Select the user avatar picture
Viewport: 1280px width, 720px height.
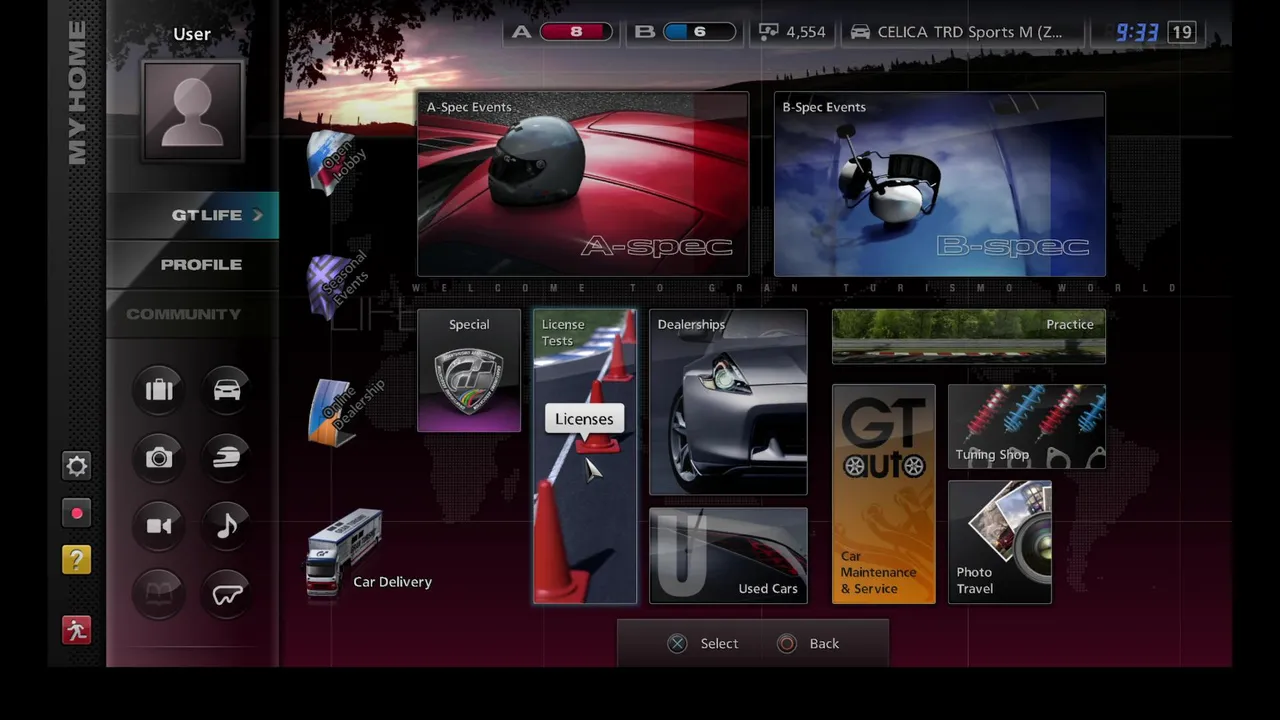pos(192,110)
